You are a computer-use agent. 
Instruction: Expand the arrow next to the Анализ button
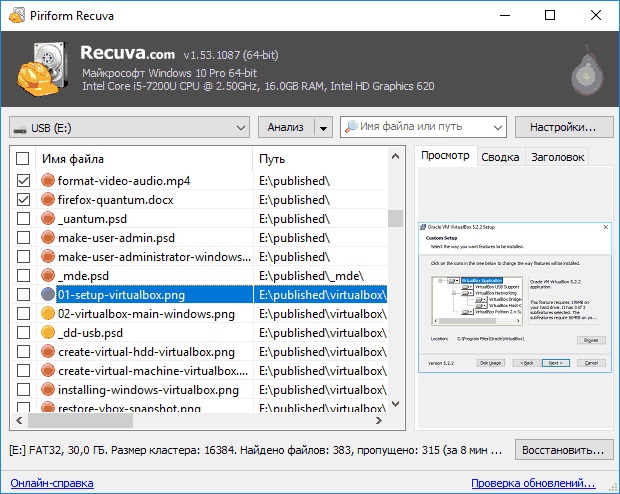[322, 127]
